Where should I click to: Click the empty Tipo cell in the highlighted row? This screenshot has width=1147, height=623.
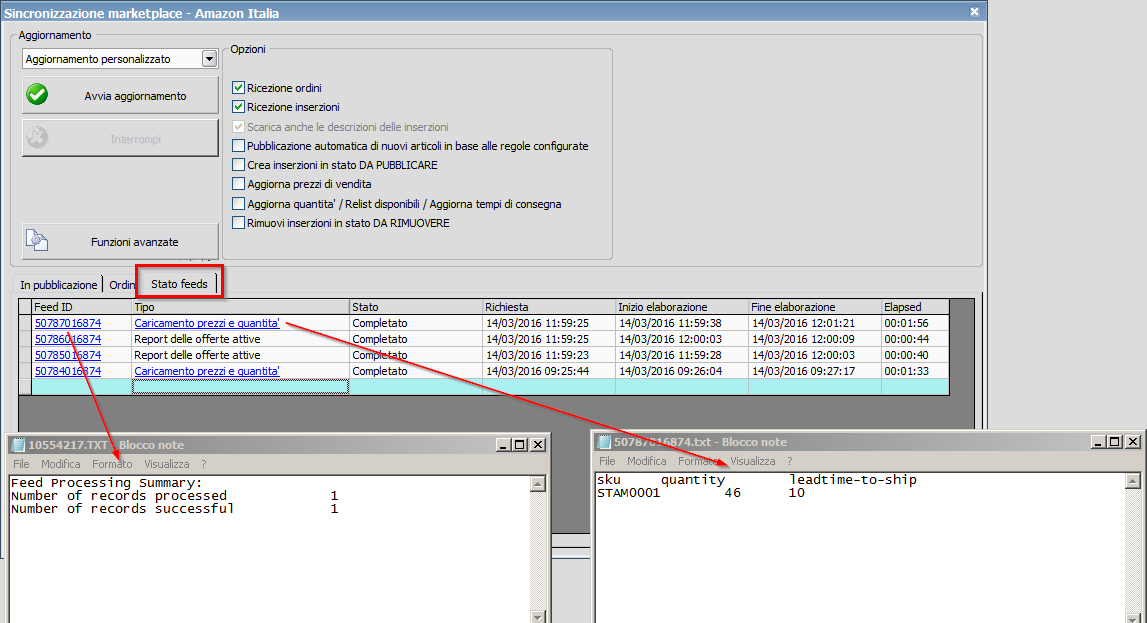(241, 387)
